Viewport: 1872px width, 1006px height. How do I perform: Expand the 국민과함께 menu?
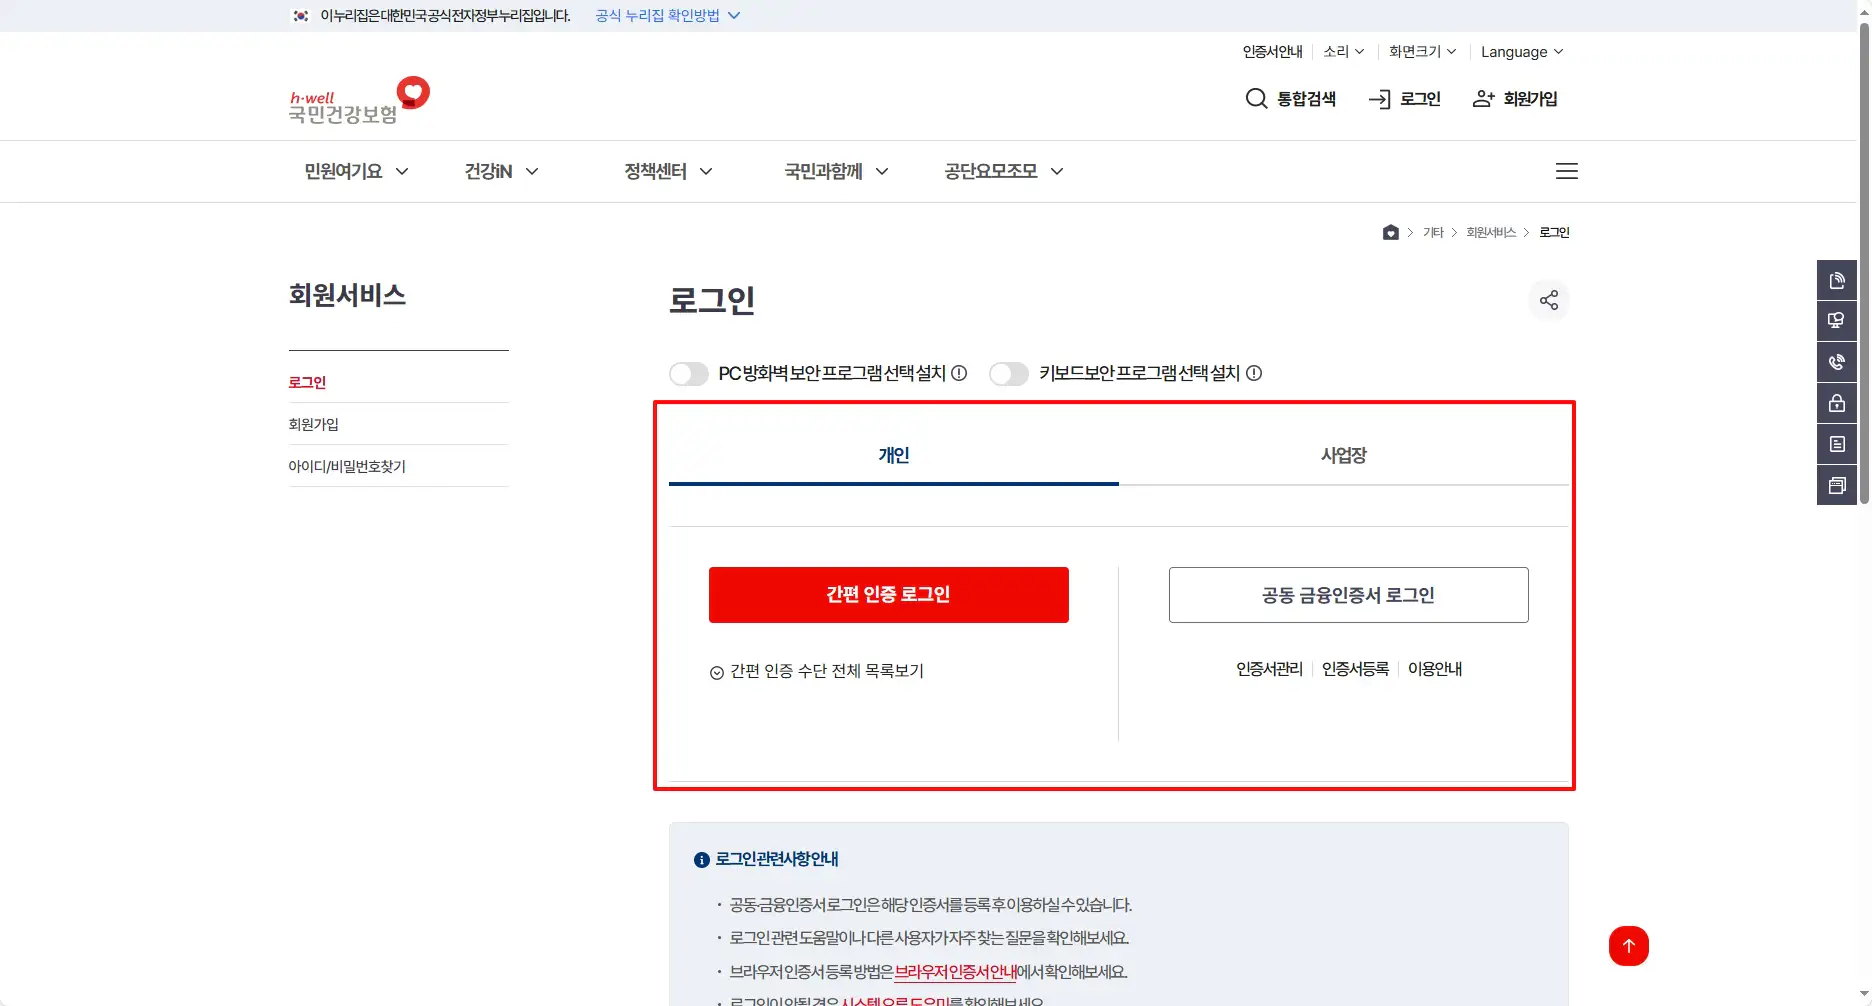click(x=836, y=171)
